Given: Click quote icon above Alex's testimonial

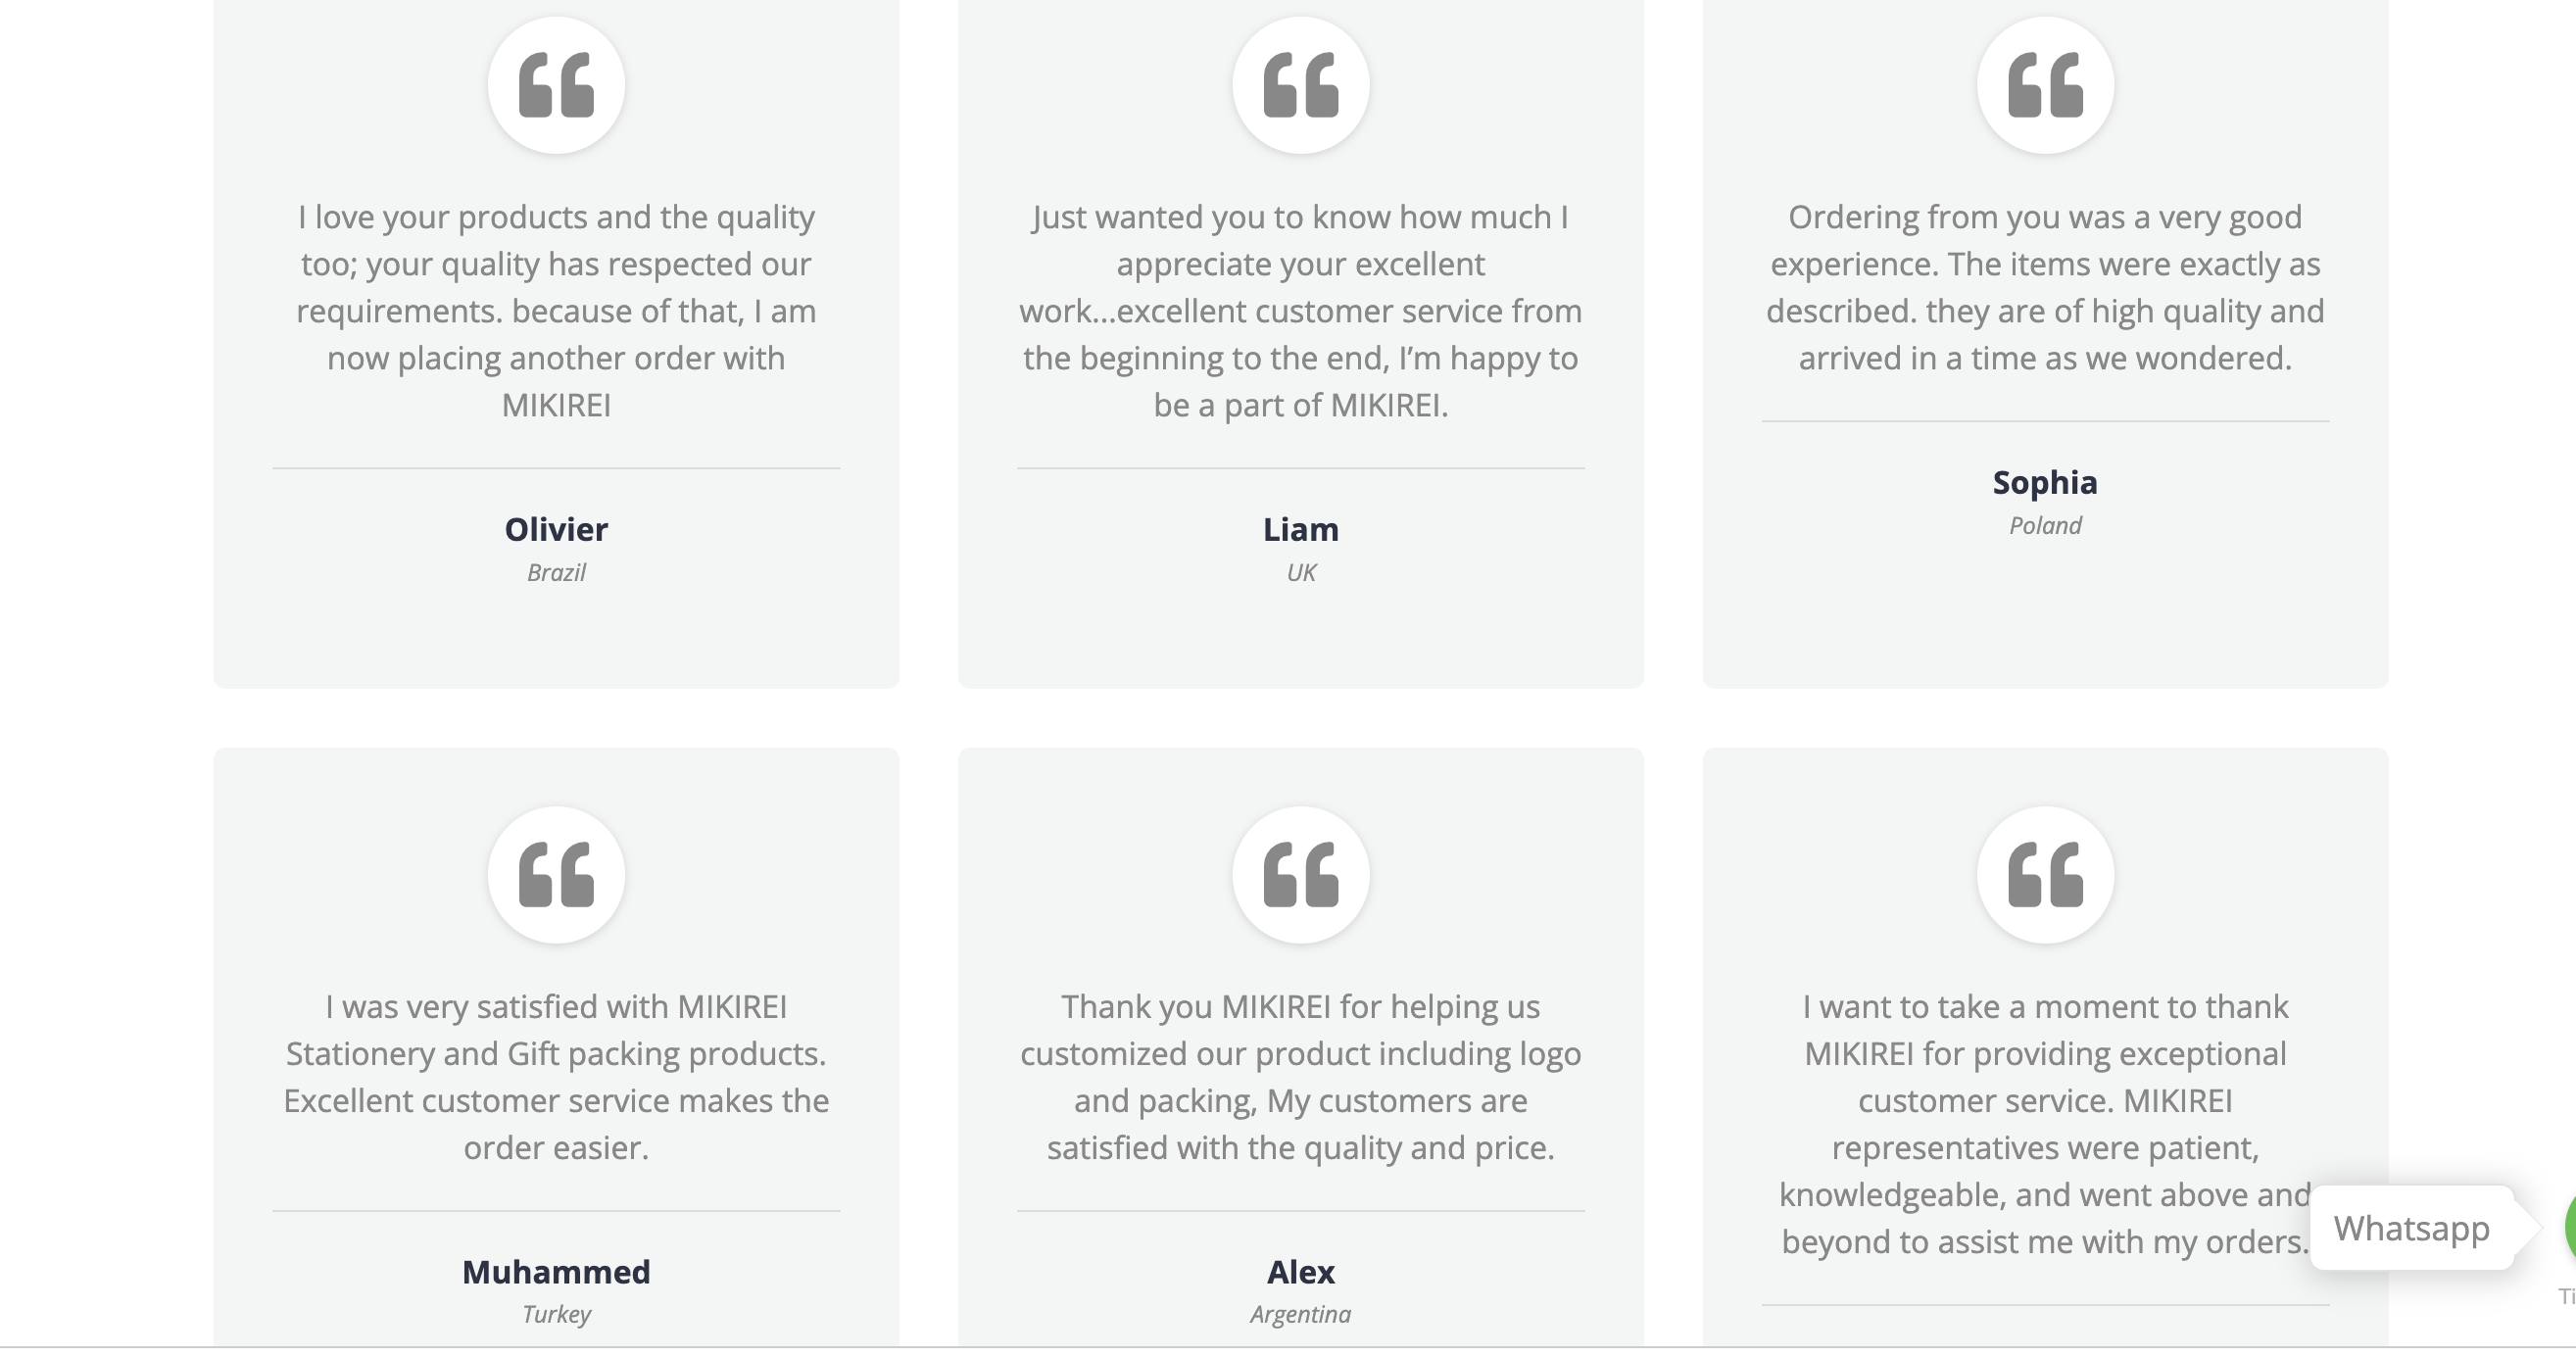Looking at the screenshot, I should (x=1300, y=875).
